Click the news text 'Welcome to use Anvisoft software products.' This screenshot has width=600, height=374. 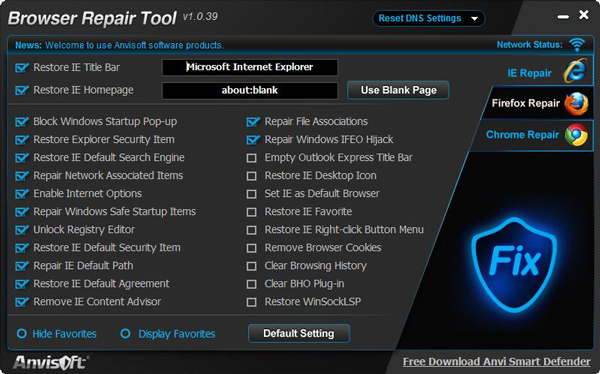tap(134, 45)
